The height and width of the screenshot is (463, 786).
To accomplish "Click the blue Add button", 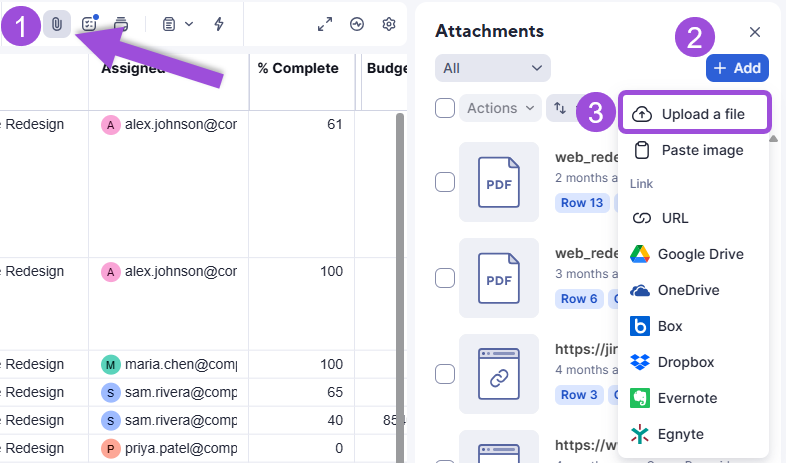I will point(737,68).
